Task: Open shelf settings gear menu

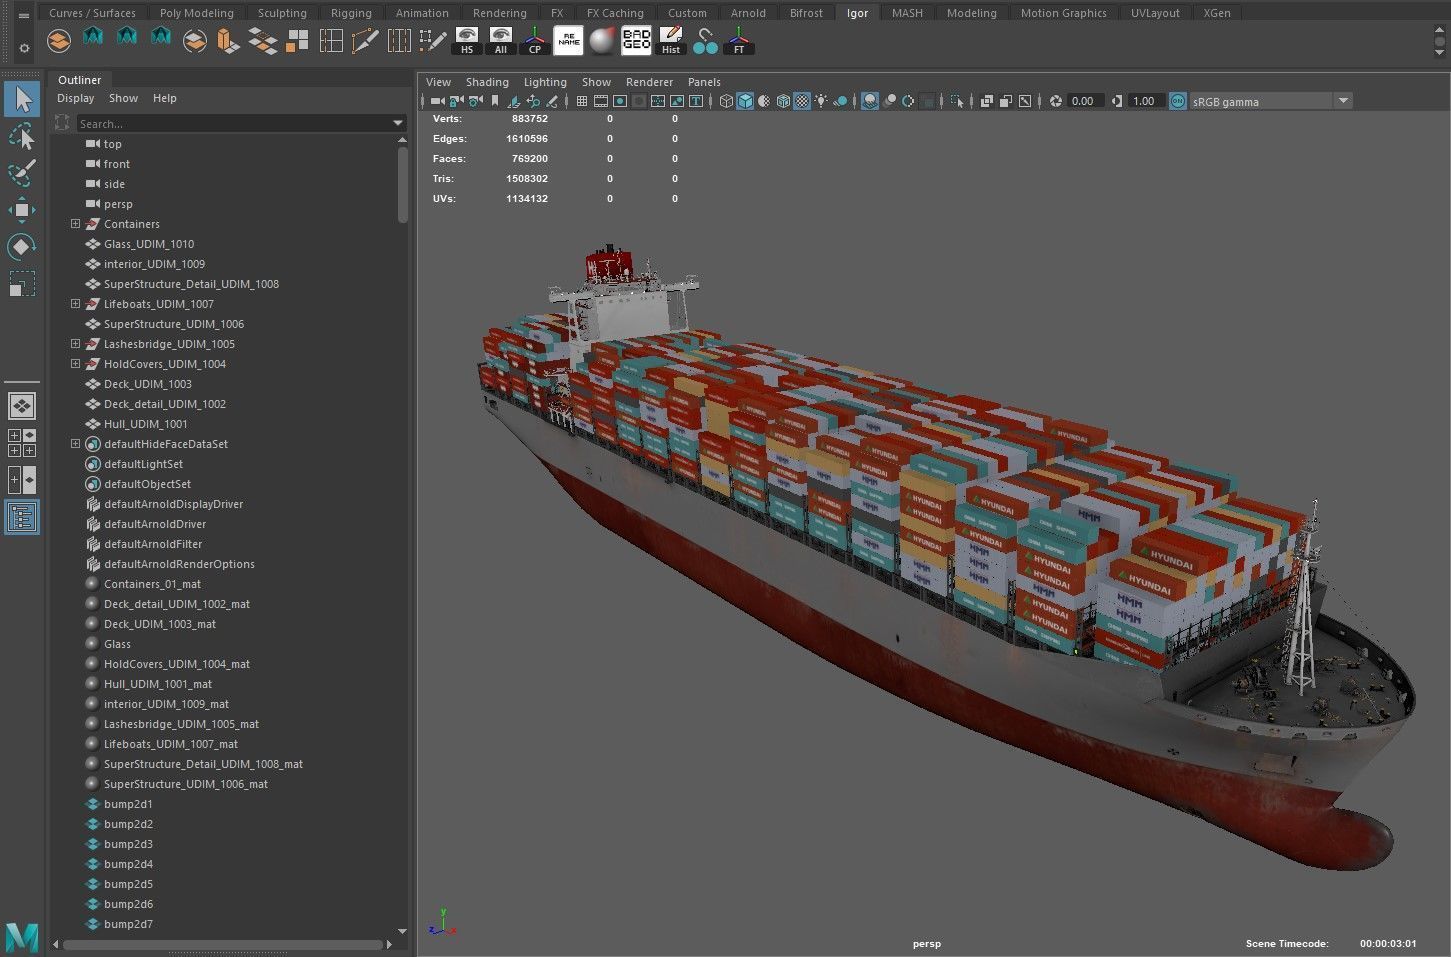Action: coord(24,47)
